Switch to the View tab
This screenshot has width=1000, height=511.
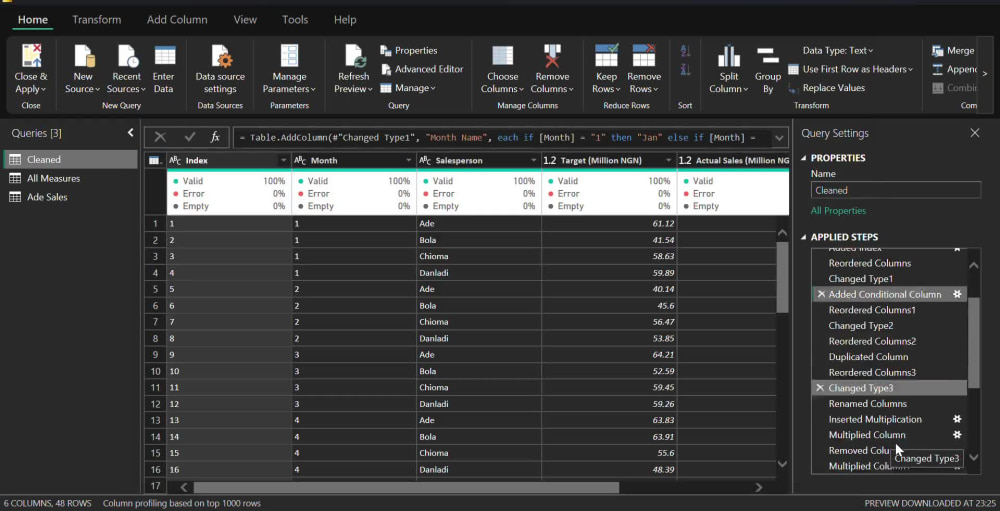pyautogui.click(x=245, y=20)
